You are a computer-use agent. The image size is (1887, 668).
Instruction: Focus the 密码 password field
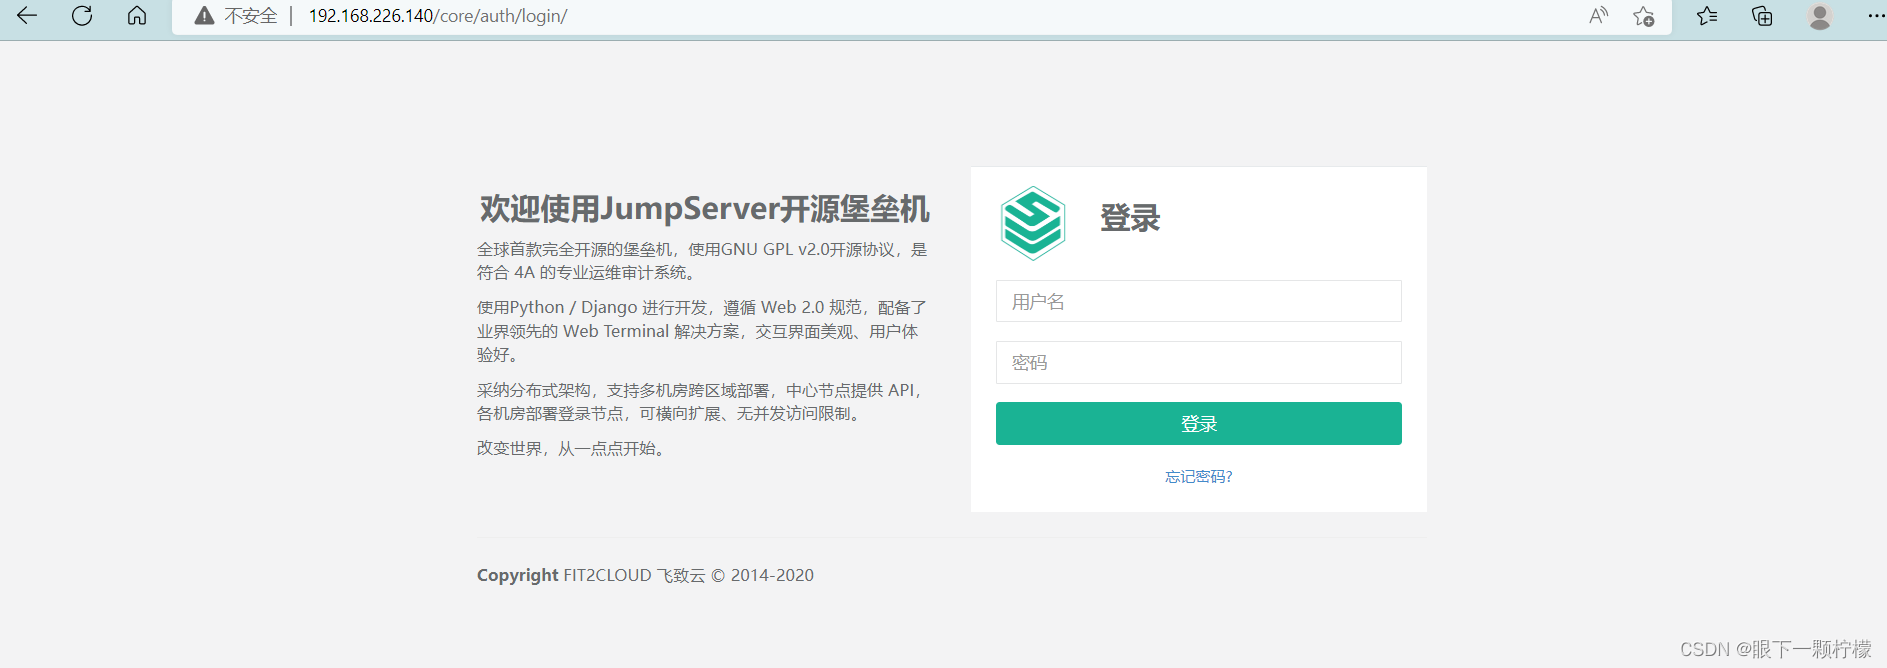coord(1198,362)
